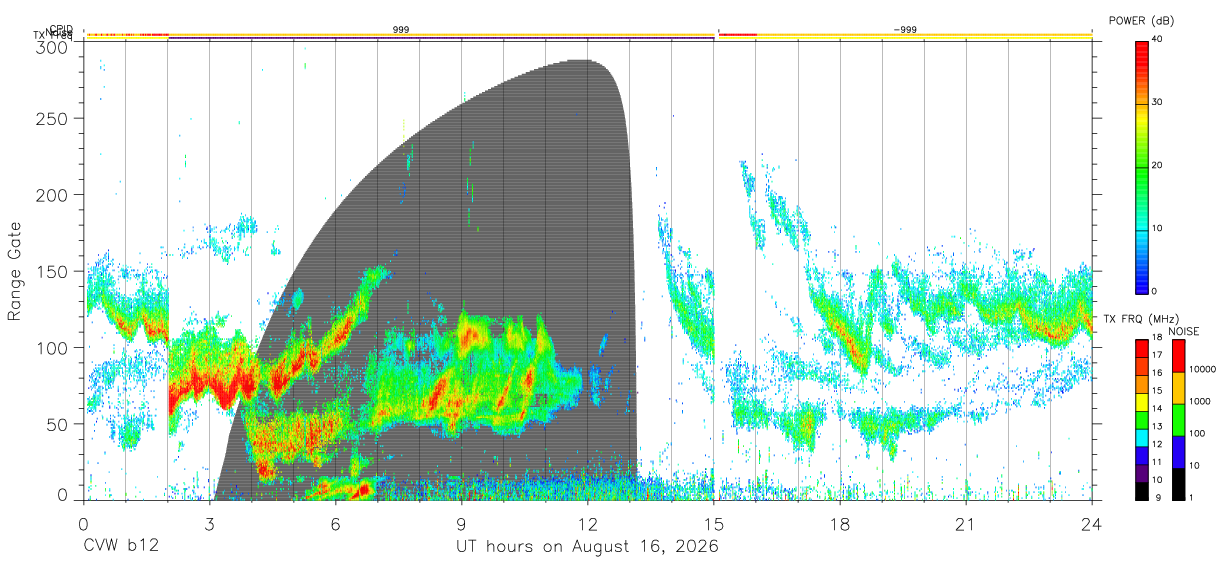Click the POWER (dB) colorbar title
The height and width of the screenshot is (567, 1228).
coord(1143,21)
